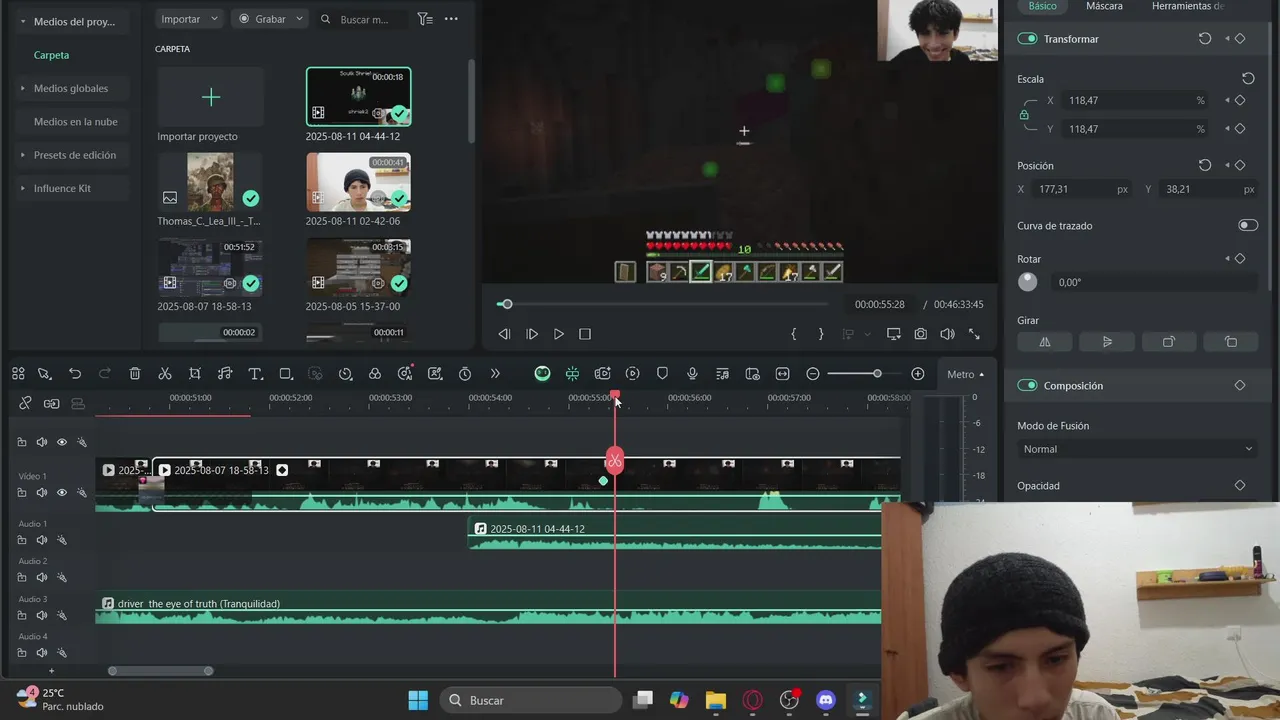The height and width of the screenshot is (720, 1280).
Task: Lock the Audio 2 track
Action: click(x=22, y=578)
